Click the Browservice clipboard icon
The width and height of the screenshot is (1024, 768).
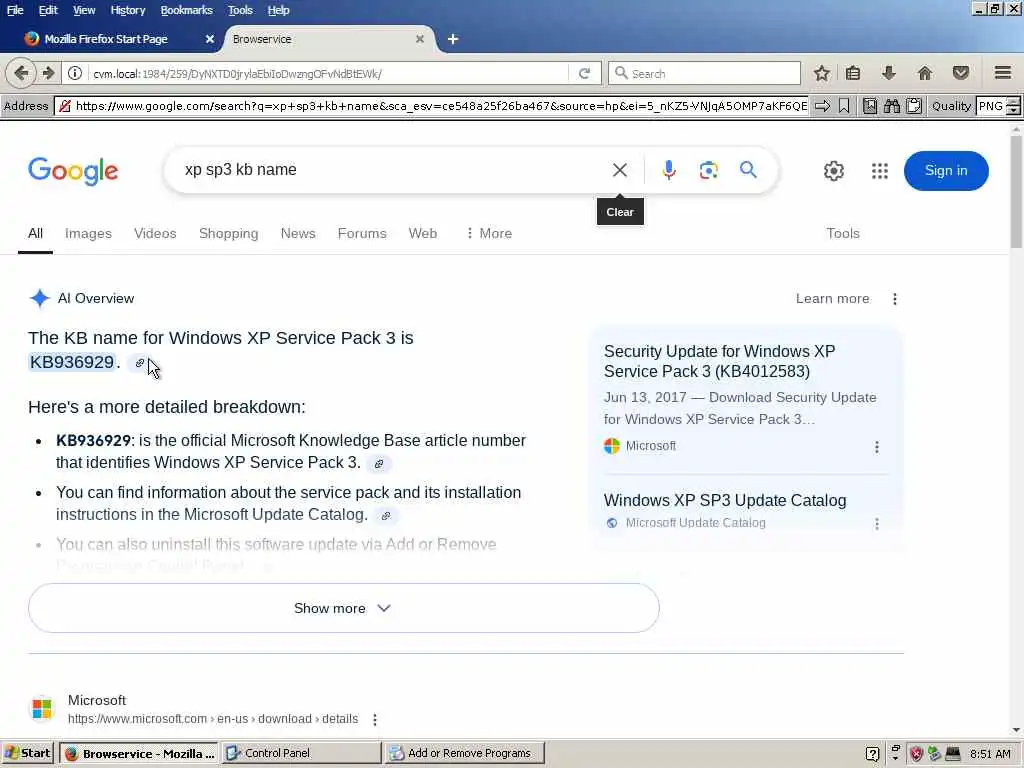(x=914, y=106)
